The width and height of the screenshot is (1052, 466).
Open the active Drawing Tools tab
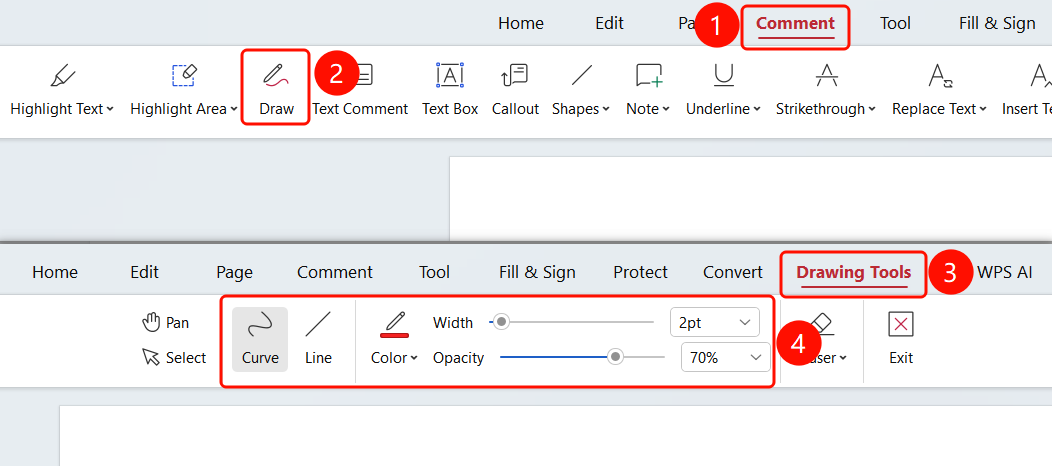point(853,272)
